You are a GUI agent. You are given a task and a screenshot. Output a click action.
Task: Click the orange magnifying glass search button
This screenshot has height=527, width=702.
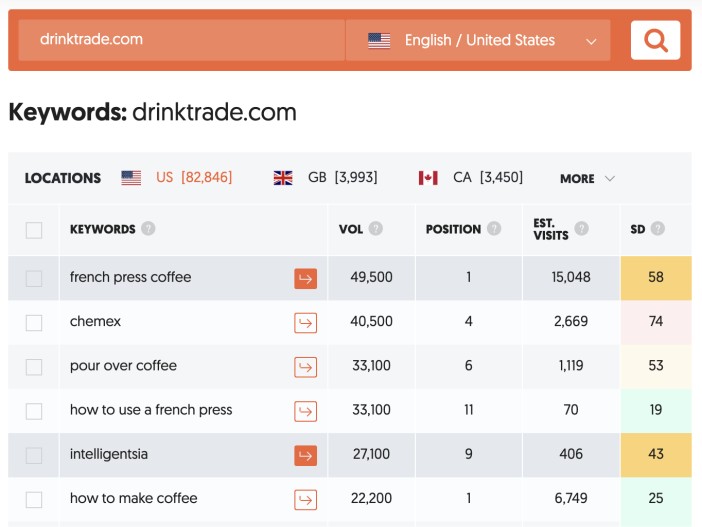point(655,40)
